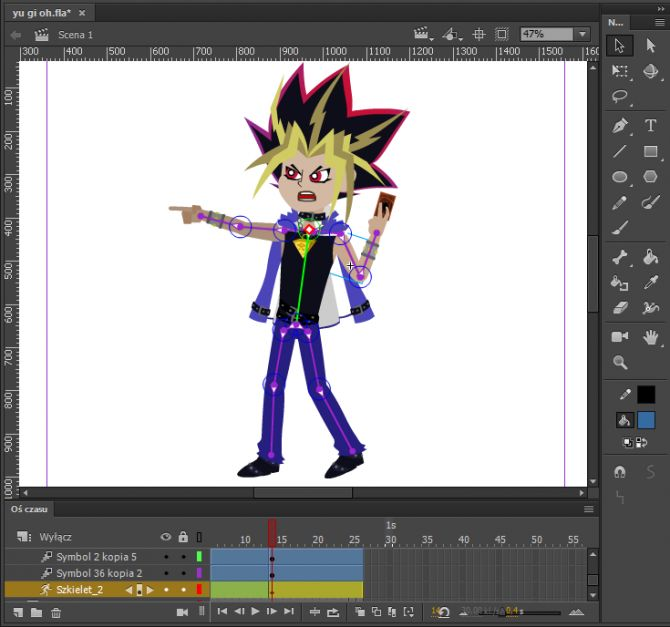This screenshot has height=627, width=670.
Task: Click the new layer button
Action: 17,611
